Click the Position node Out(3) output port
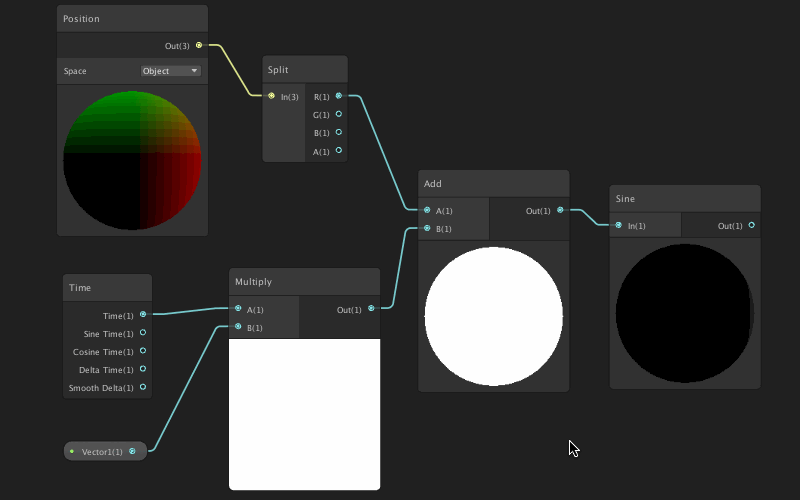This screenshot has height=500, width=800. tap(199, 45)
